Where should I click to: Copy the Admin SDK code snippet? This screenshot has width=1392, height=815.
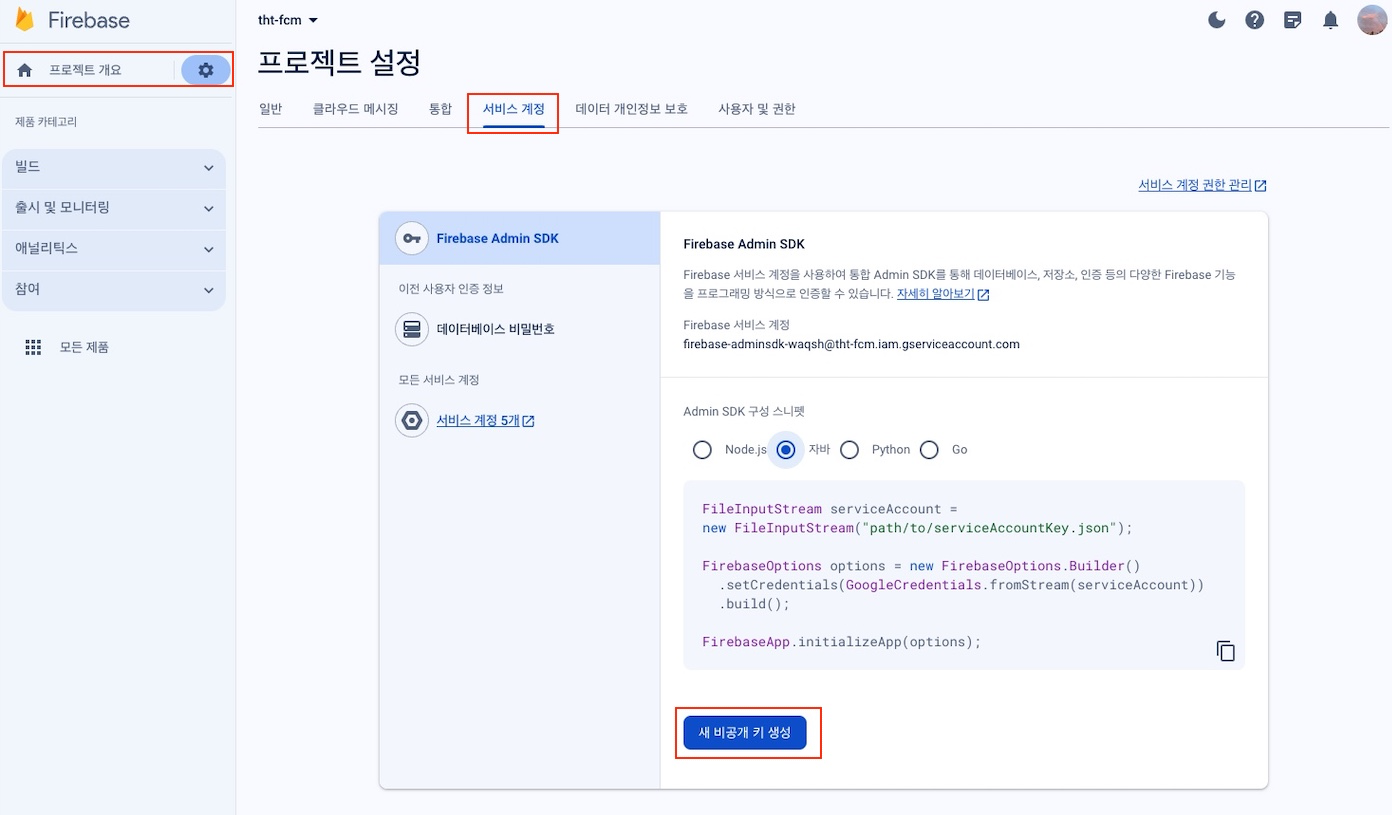(1226, 651)
